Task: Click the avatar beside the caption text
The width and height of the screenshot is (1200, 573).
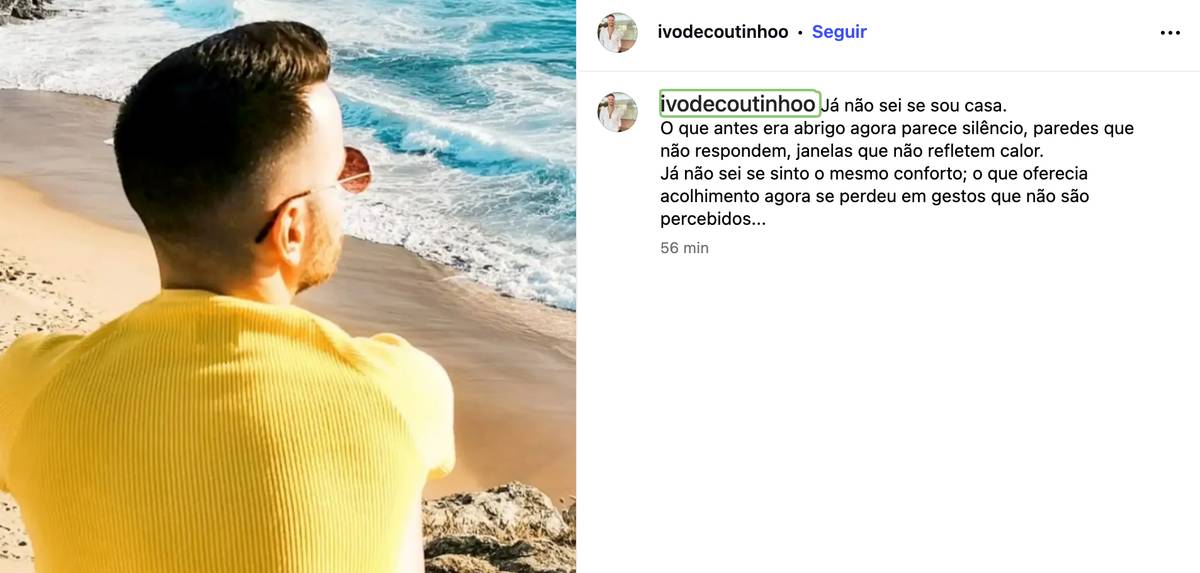Action: point(617,112)
